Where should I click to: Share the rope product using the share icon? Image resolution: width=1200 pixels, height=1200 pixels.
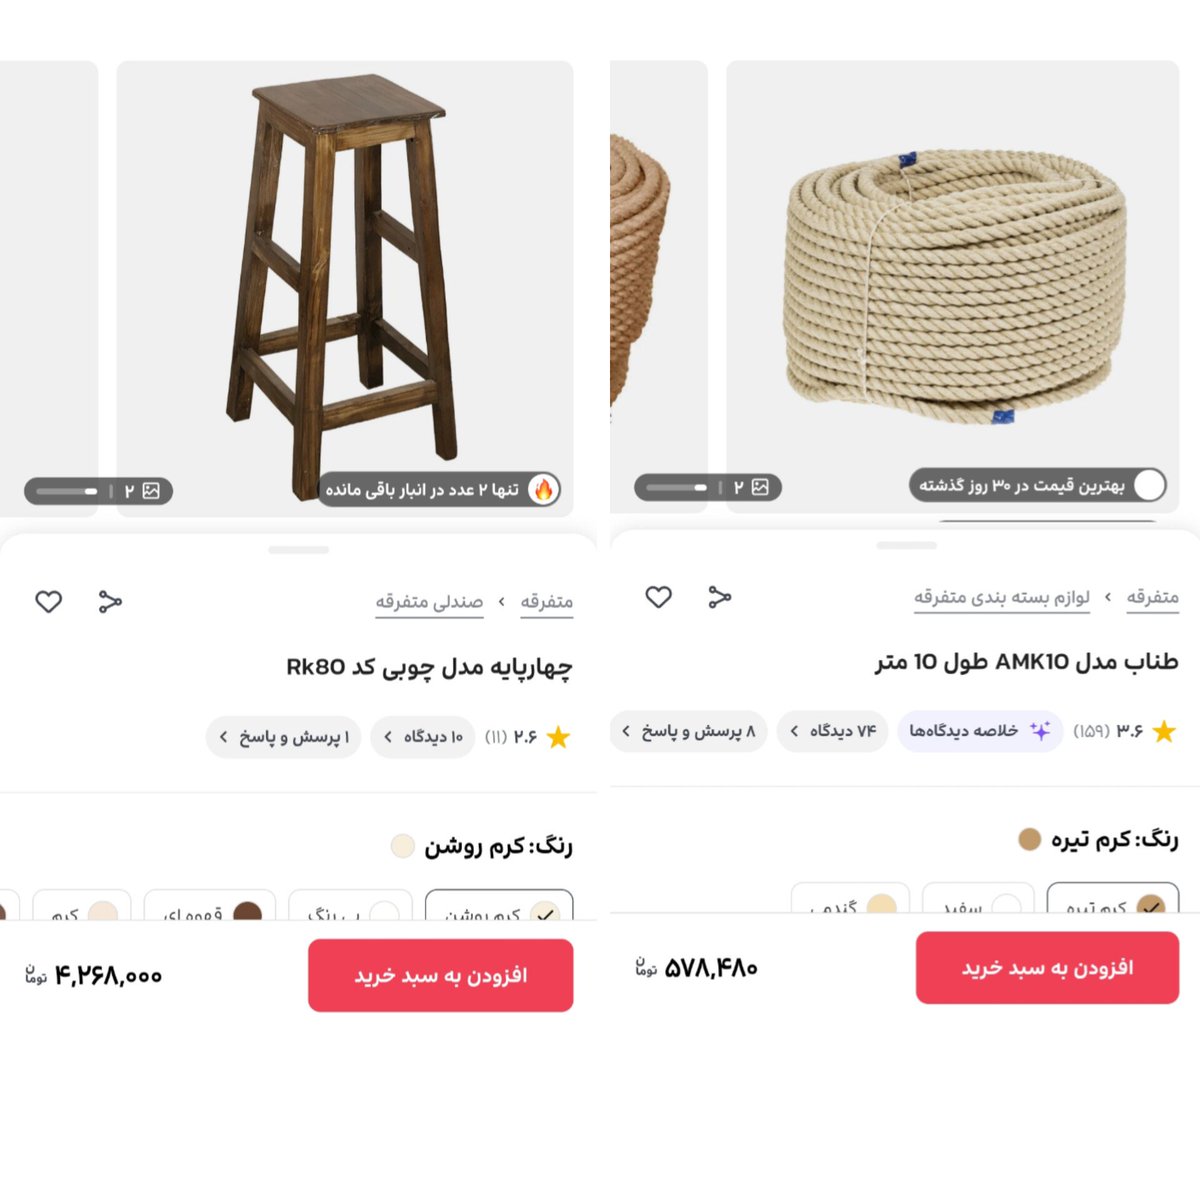(720, 597)
